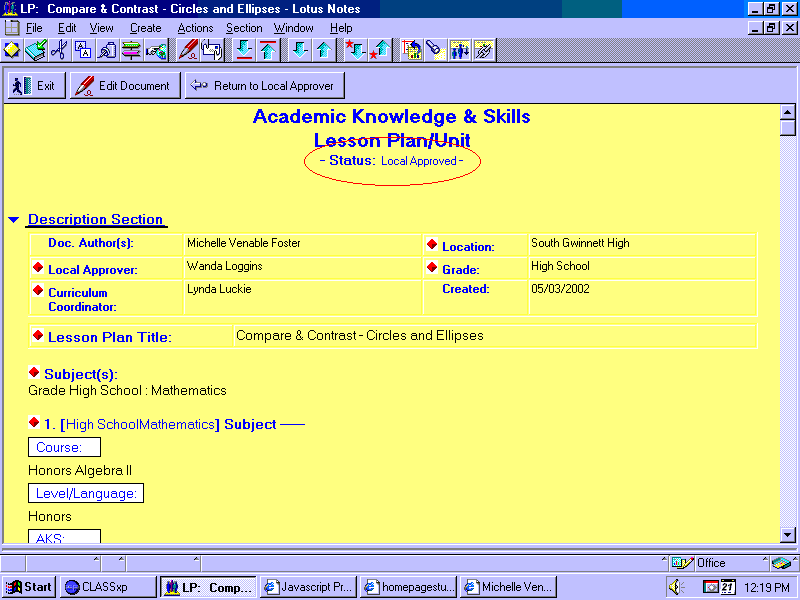Switch to homepagestu... taskbar window

point(408,587)
